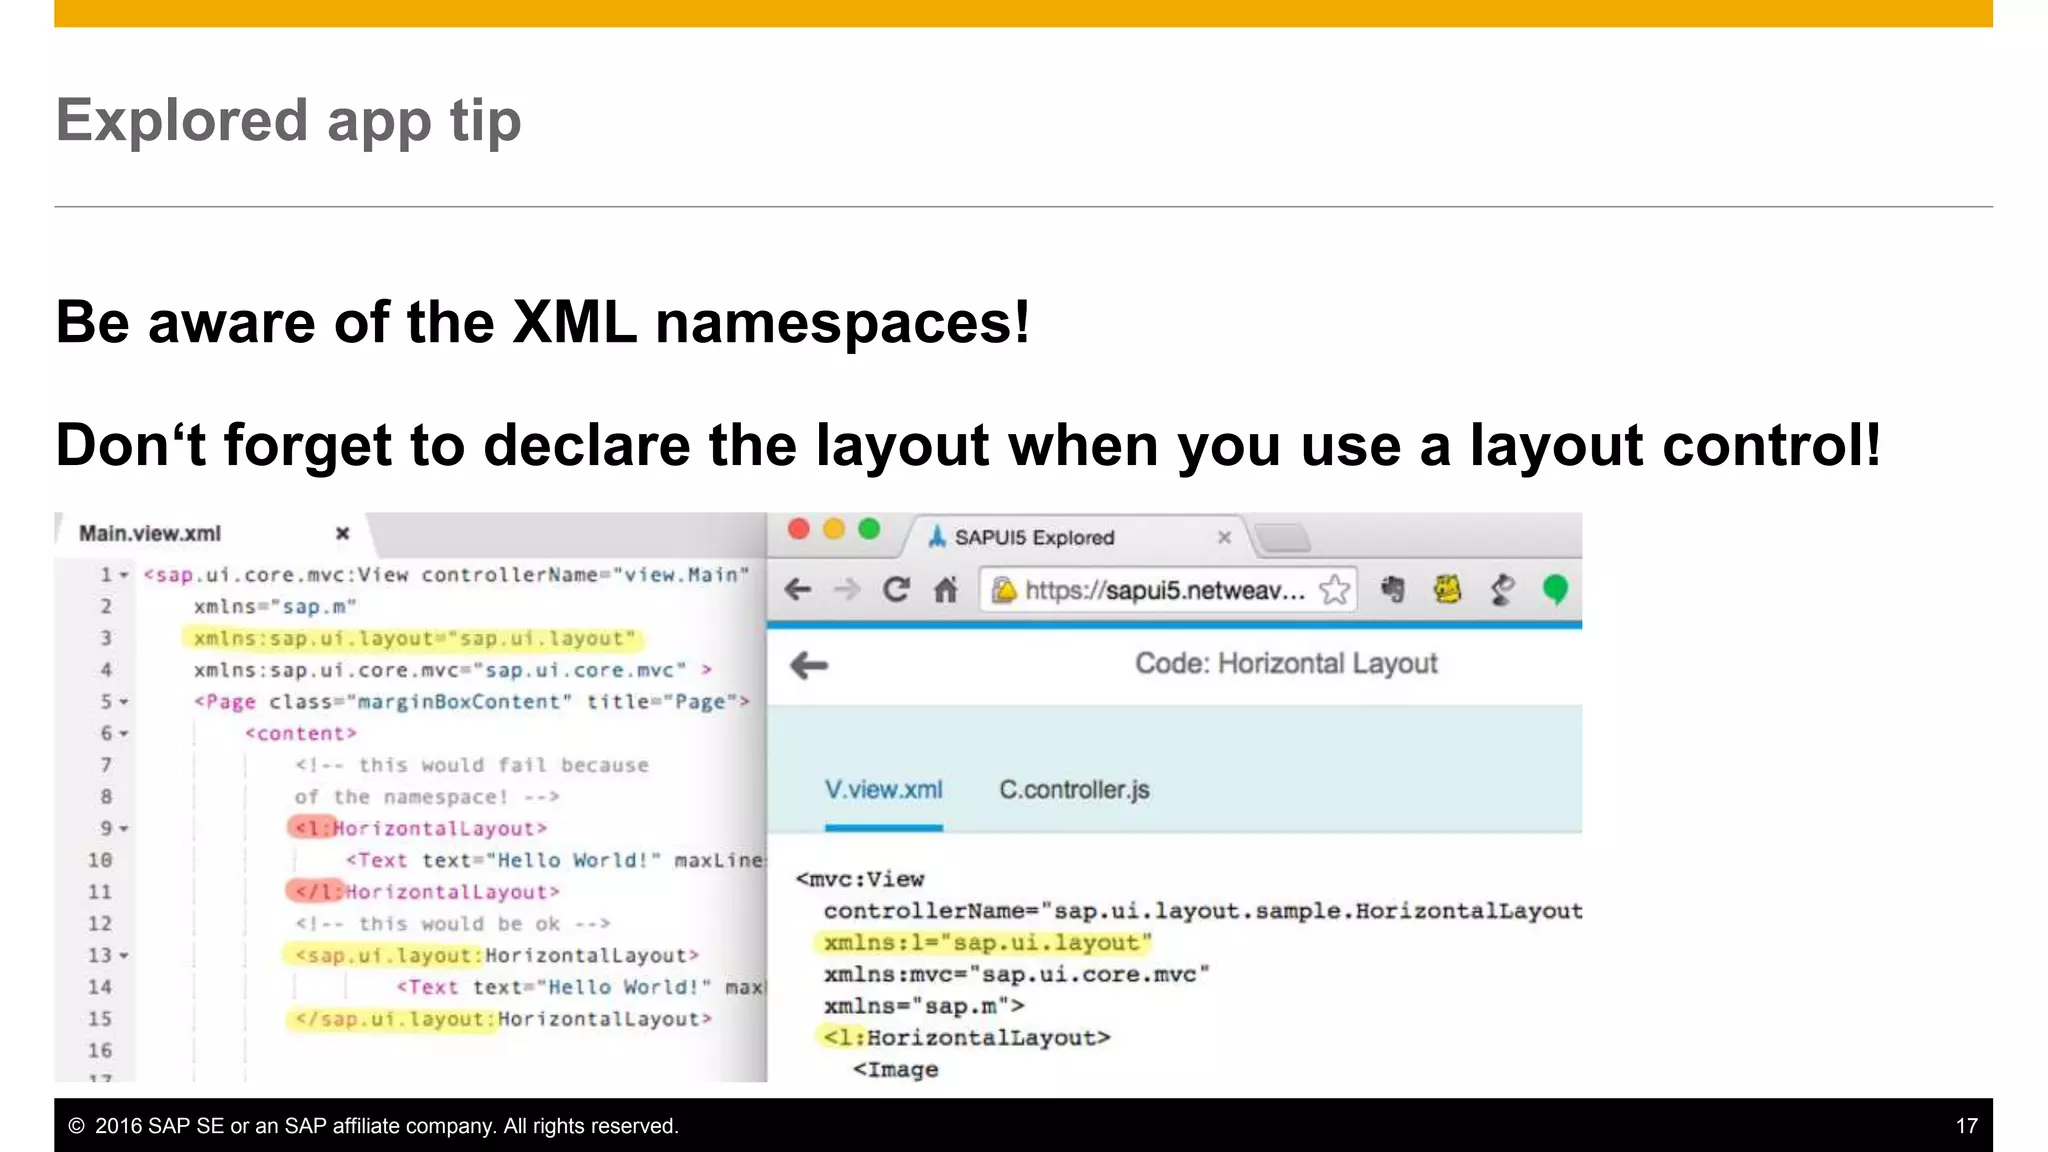Viewport: 2048px width, 1152px height.
Task: Close the SAPUI5 Explored browser tab
Action: coord(1224,537)
